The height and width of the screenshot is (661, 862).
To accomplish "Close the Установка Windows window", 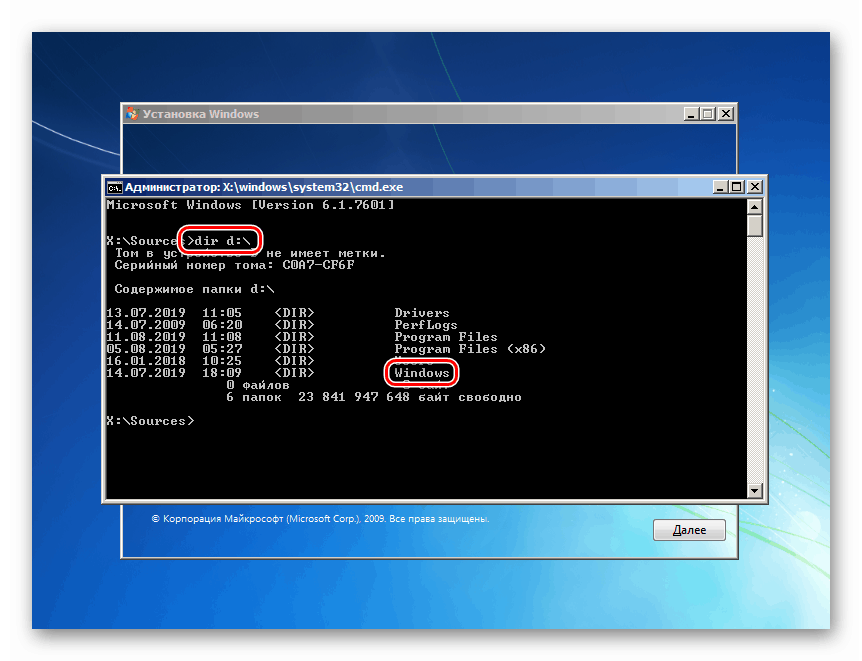I will tap(726, 114).
